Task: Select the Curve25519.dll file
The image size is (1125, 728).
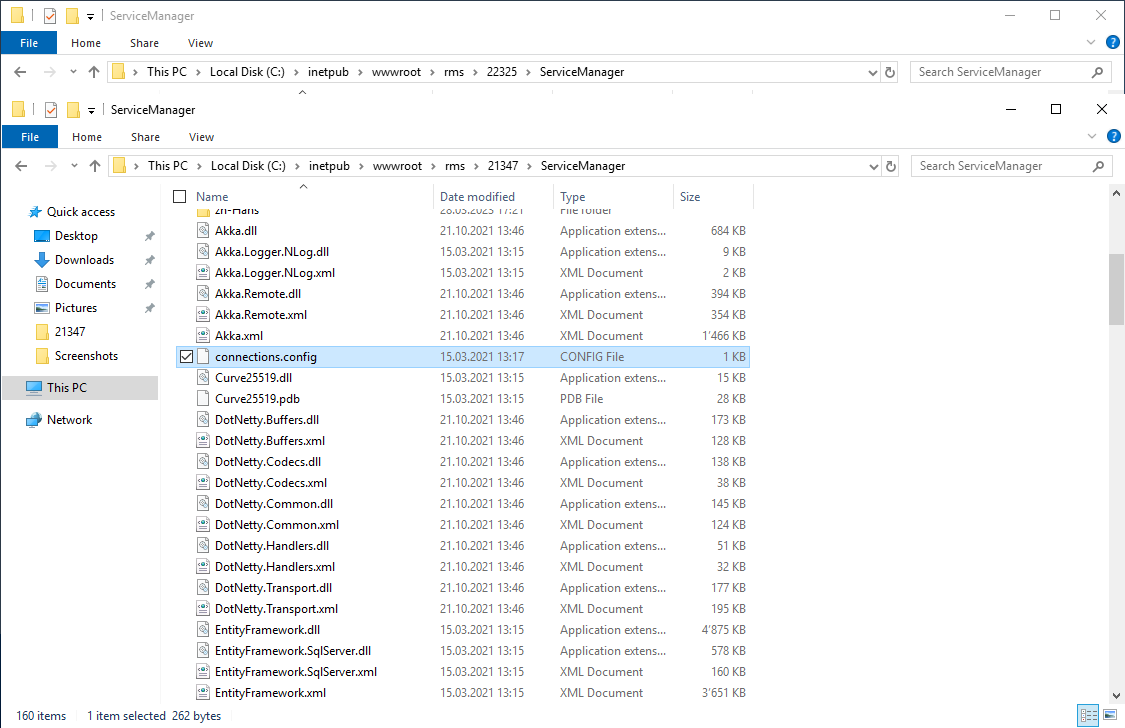Action: (463, 378)
